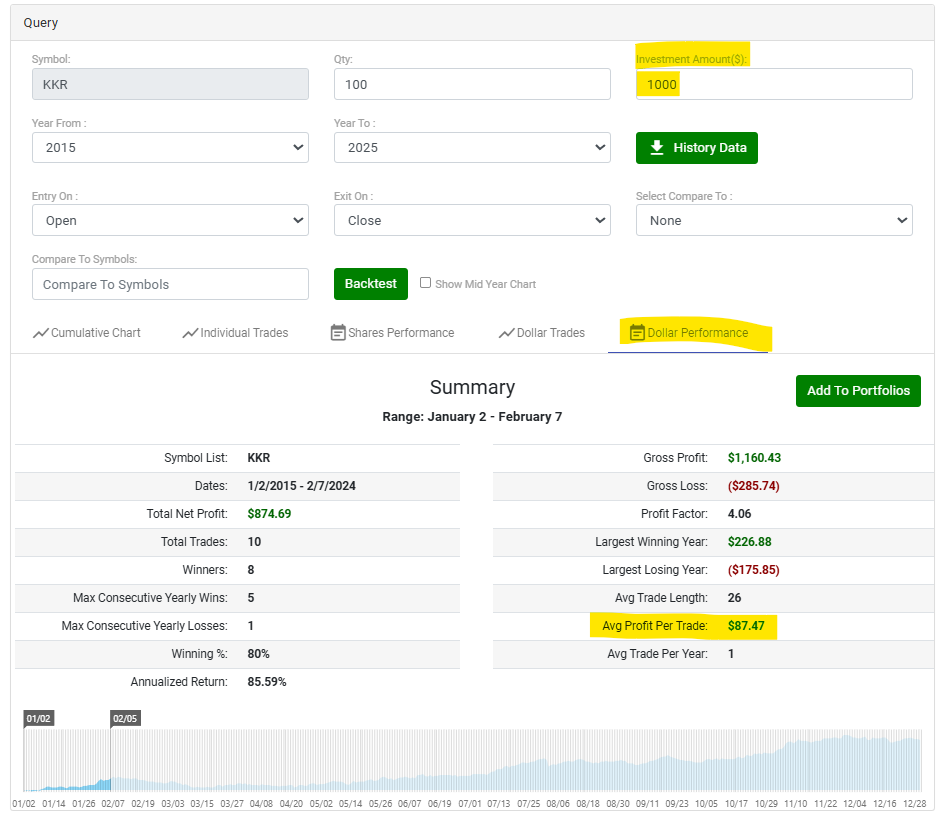Expand the Entry On dropdown set to Open
The height and width of the screenshot is (820, 946).
[x=170, y=220]
